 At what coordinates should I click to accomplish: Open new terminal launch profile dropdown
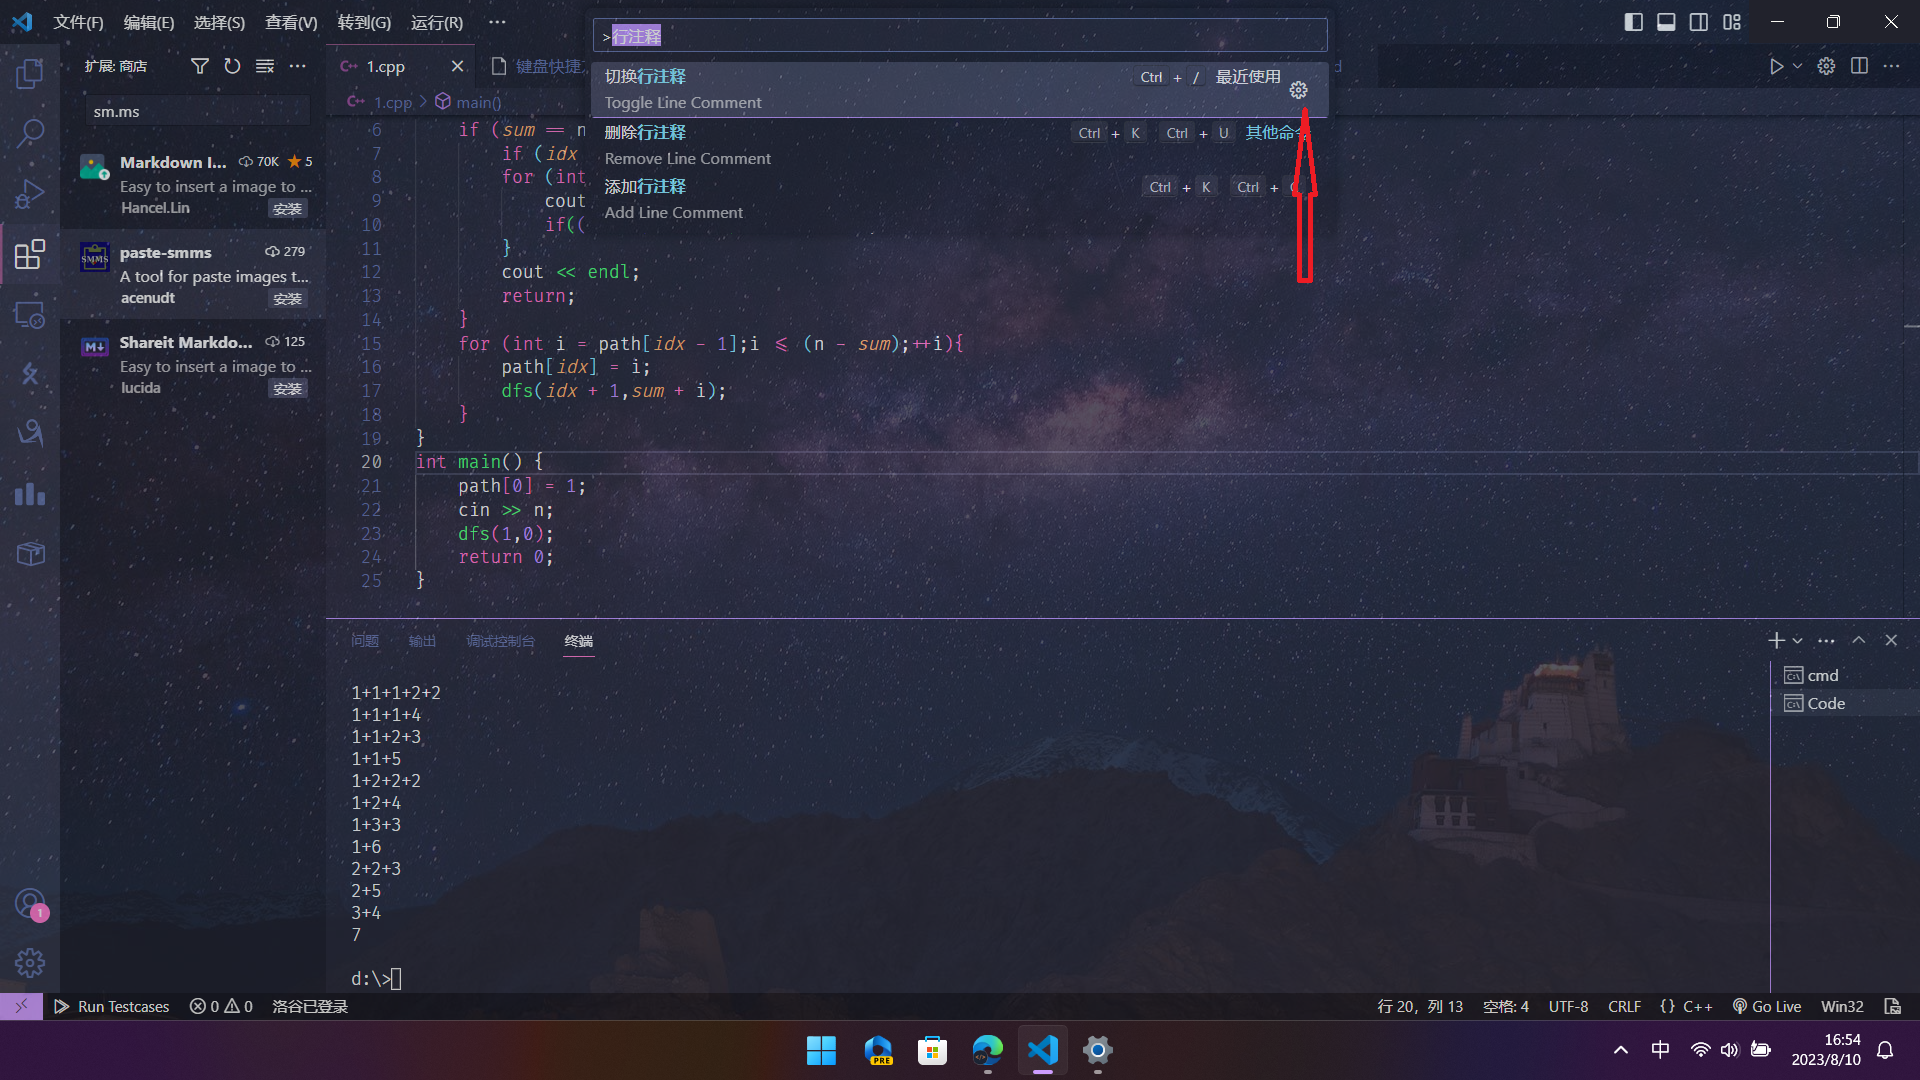pos(1798,641)
